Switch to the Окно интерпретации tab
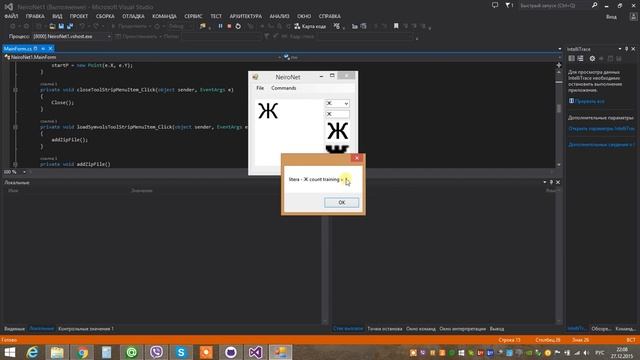The width and height of the screenshot is (640, 360). tap(462, 329)
